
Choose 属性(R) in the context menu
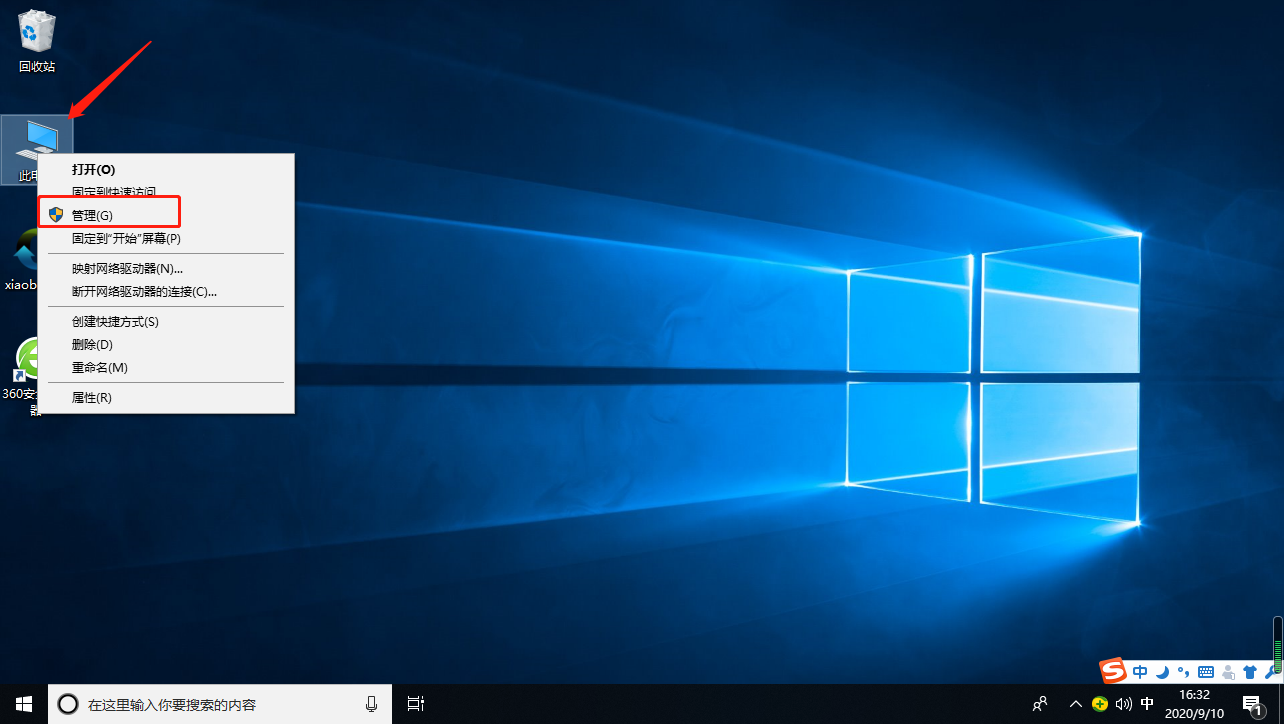[x=166, y=397]
